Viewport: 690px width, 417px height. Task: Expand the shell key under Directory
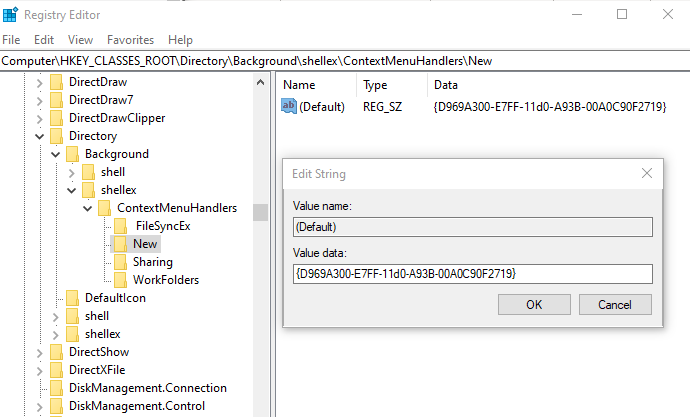55,317
